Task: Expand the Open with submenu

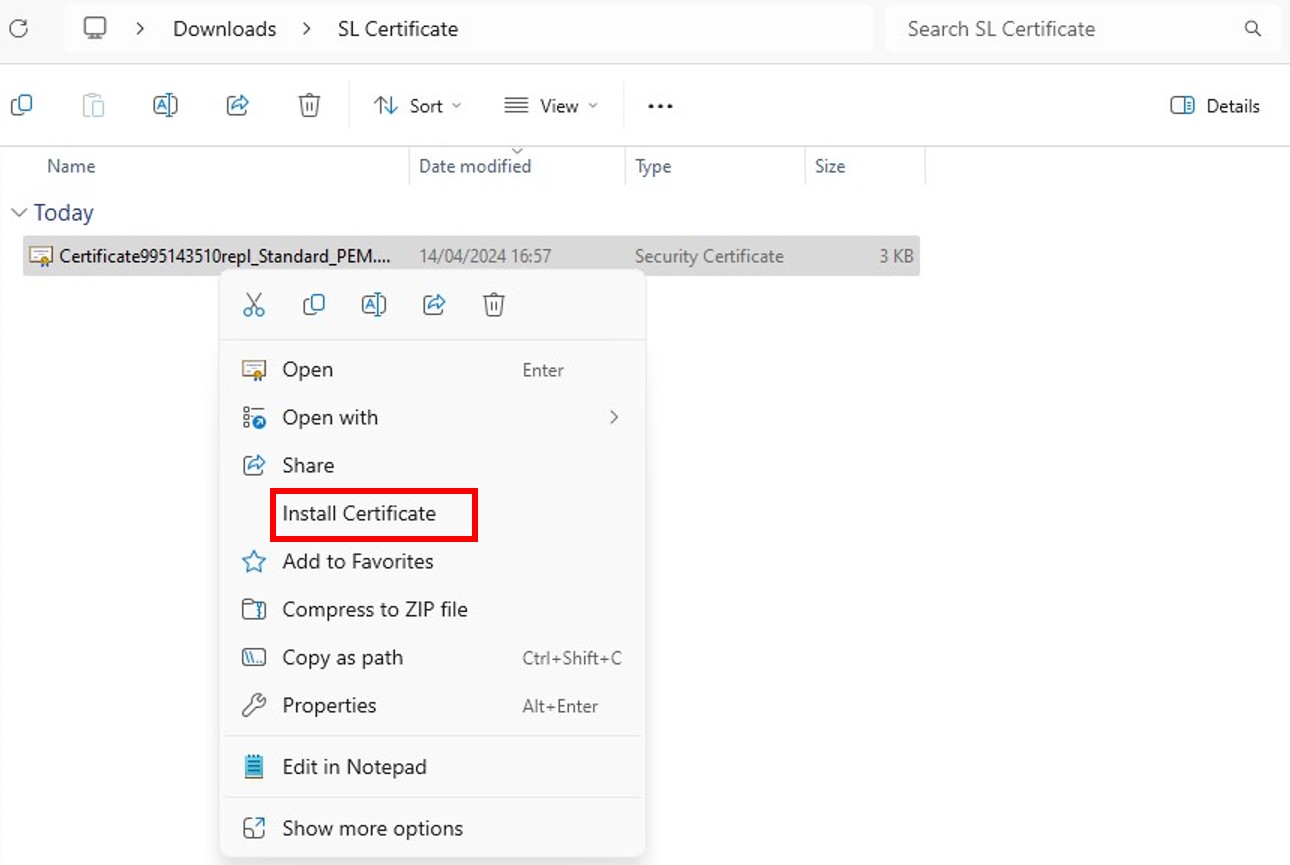Action: [330, 417]
